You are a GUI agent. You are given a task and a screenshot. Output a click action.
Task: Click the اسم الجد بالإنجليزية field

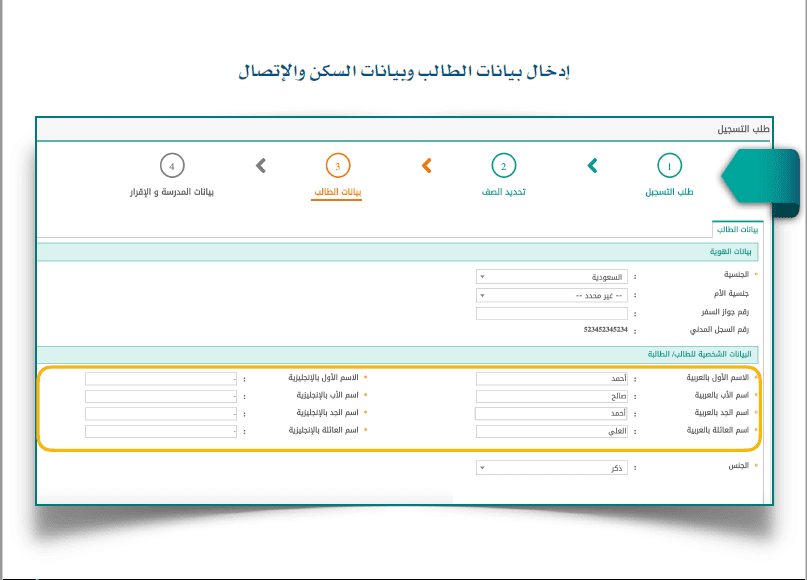[x=161, y=414]
